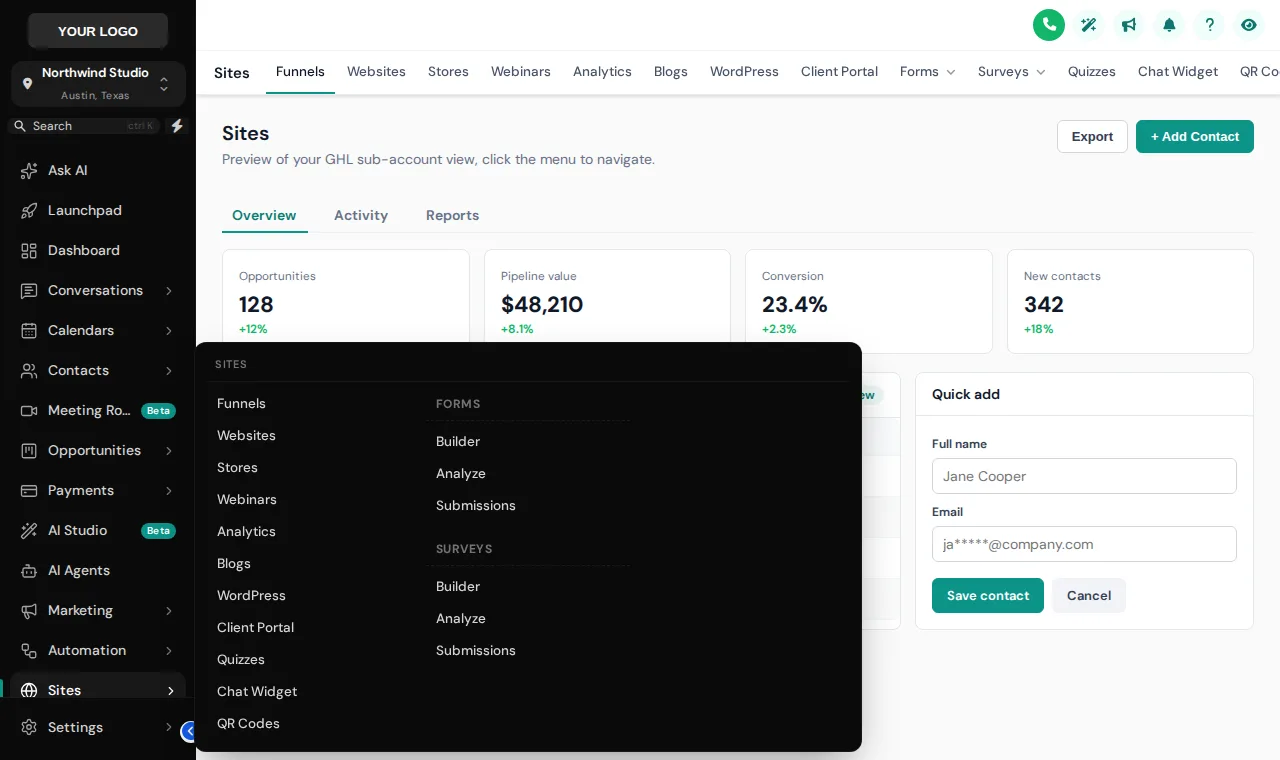Switch to the Reports tab

click(452, 215)
